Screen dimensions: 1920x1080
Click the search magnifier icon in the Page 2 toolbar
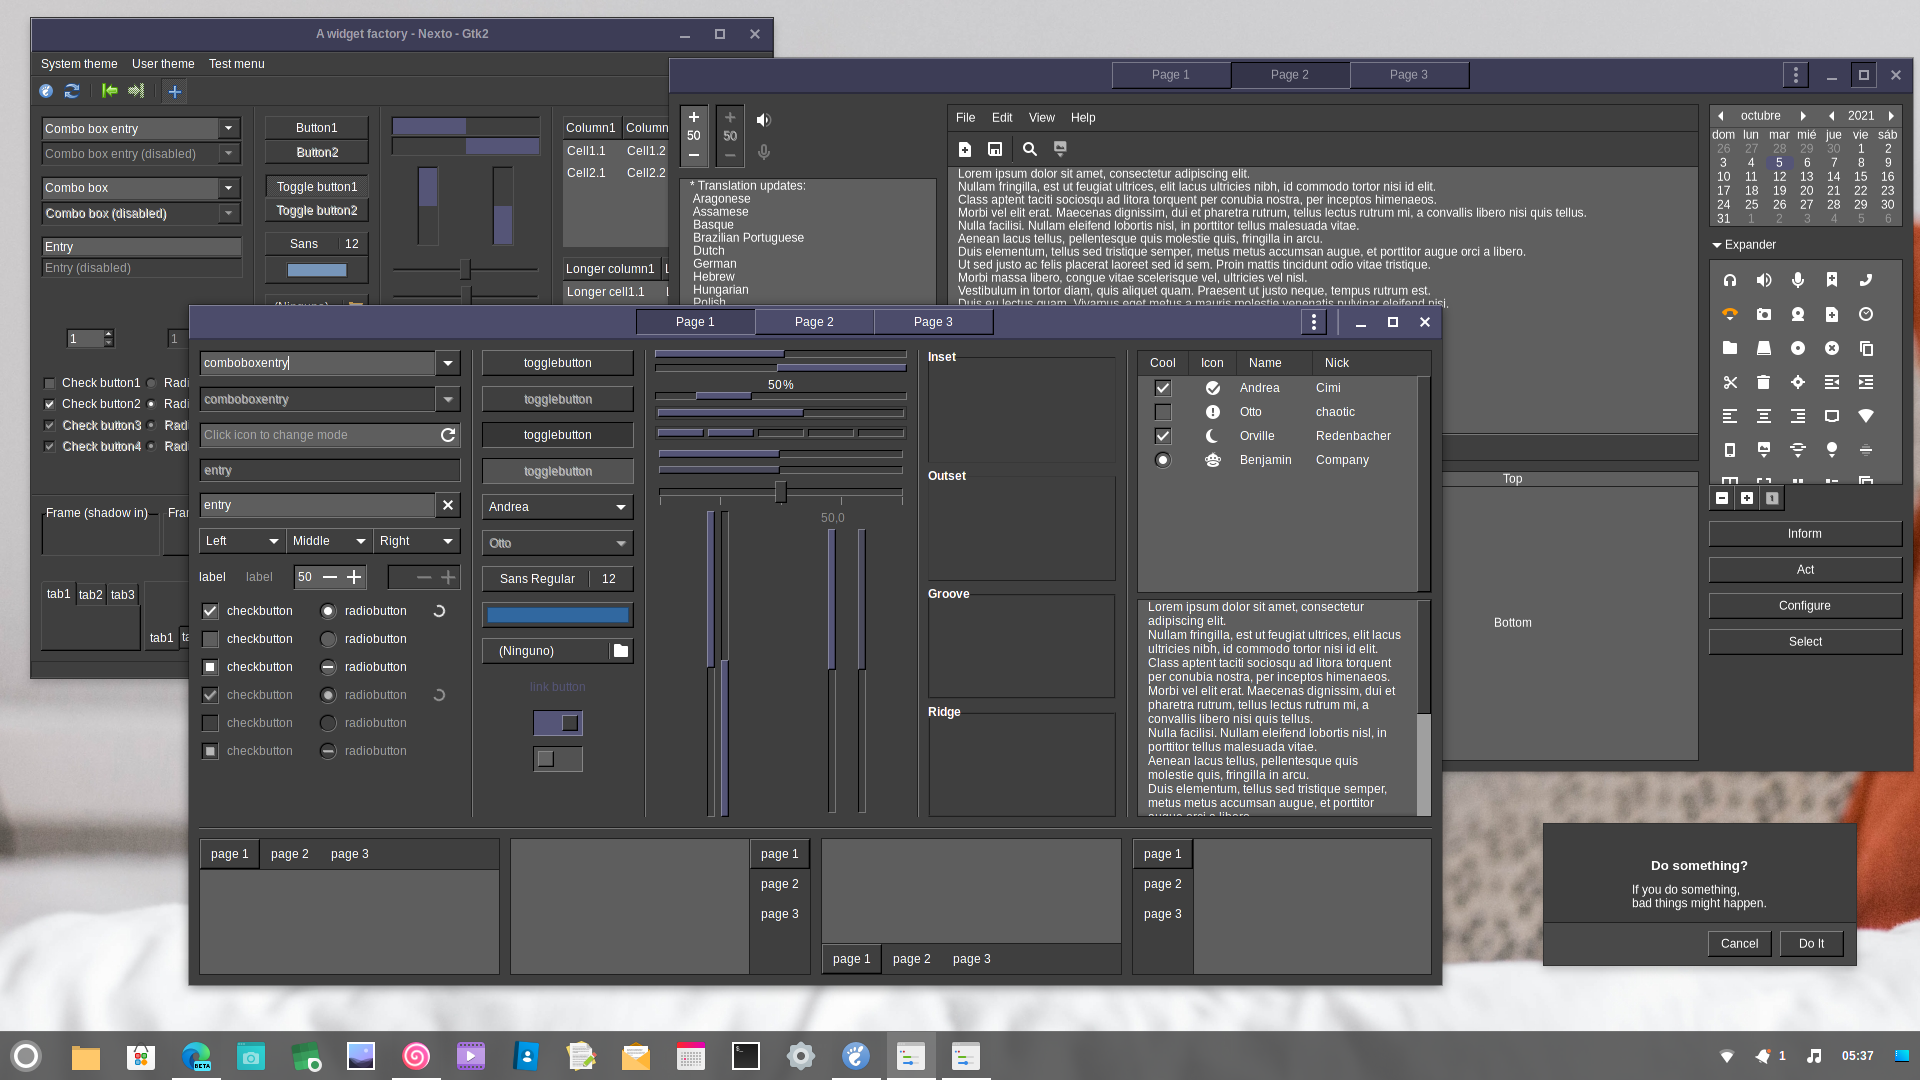pos(1030,149)
